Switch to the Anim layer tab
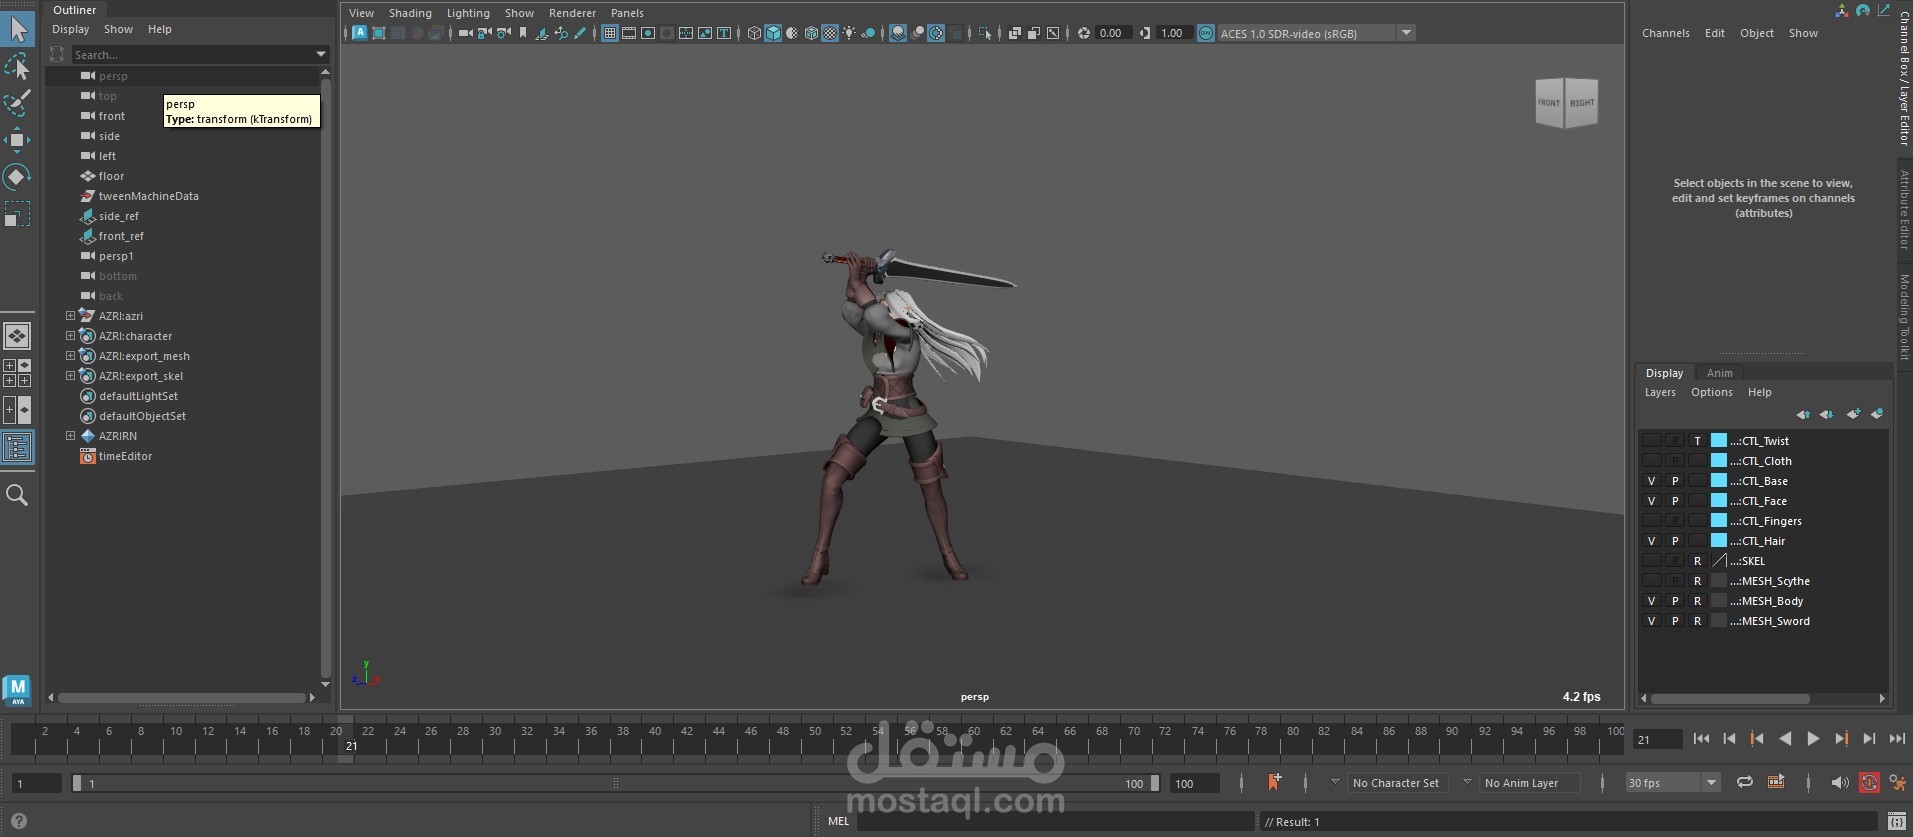The width and height of the screenshot is (1913, 837). tap(1719, 373)
